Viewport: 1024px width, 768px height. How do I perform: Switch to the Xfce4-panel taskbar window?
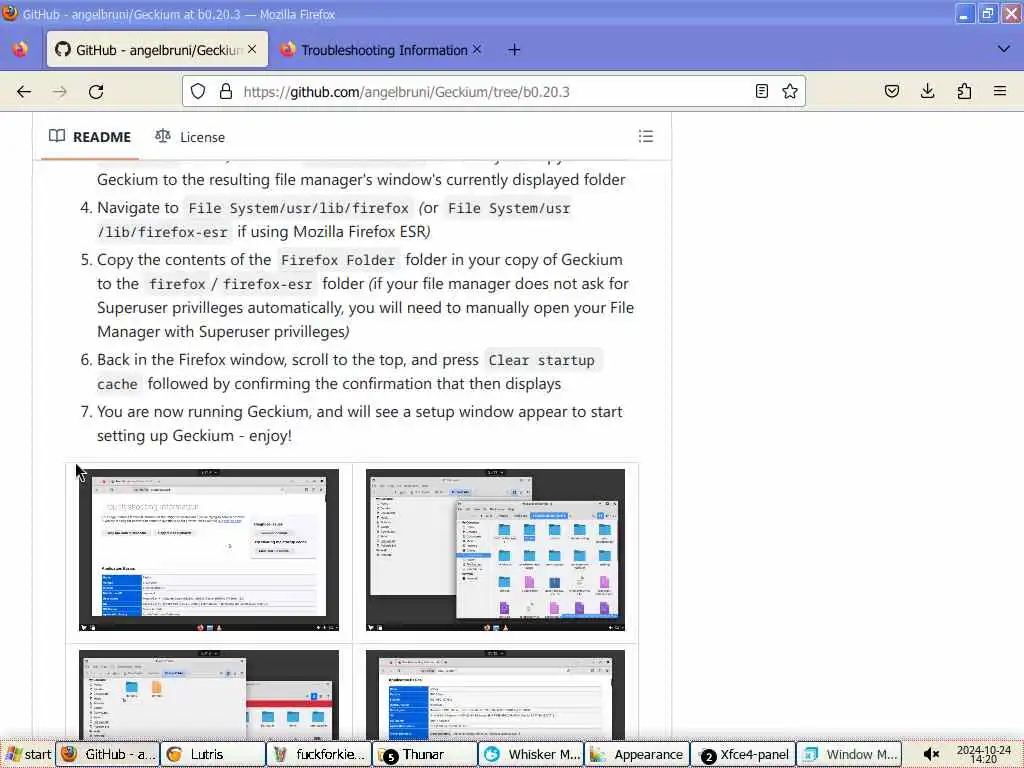tap(743, 754)
